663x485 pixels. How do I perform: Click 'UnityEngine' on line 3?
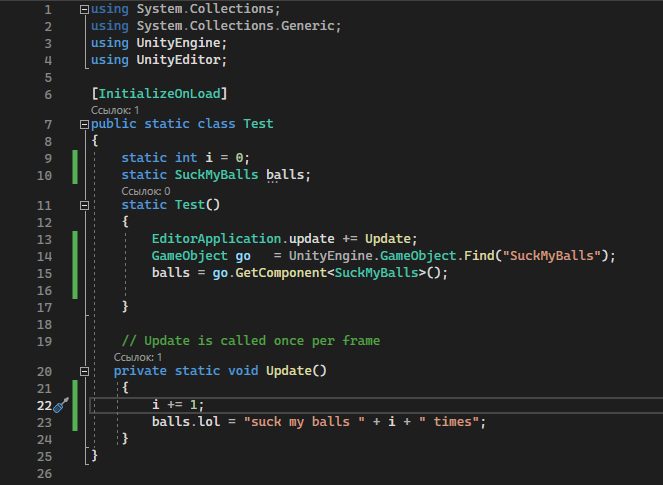(x=178, y=43)
